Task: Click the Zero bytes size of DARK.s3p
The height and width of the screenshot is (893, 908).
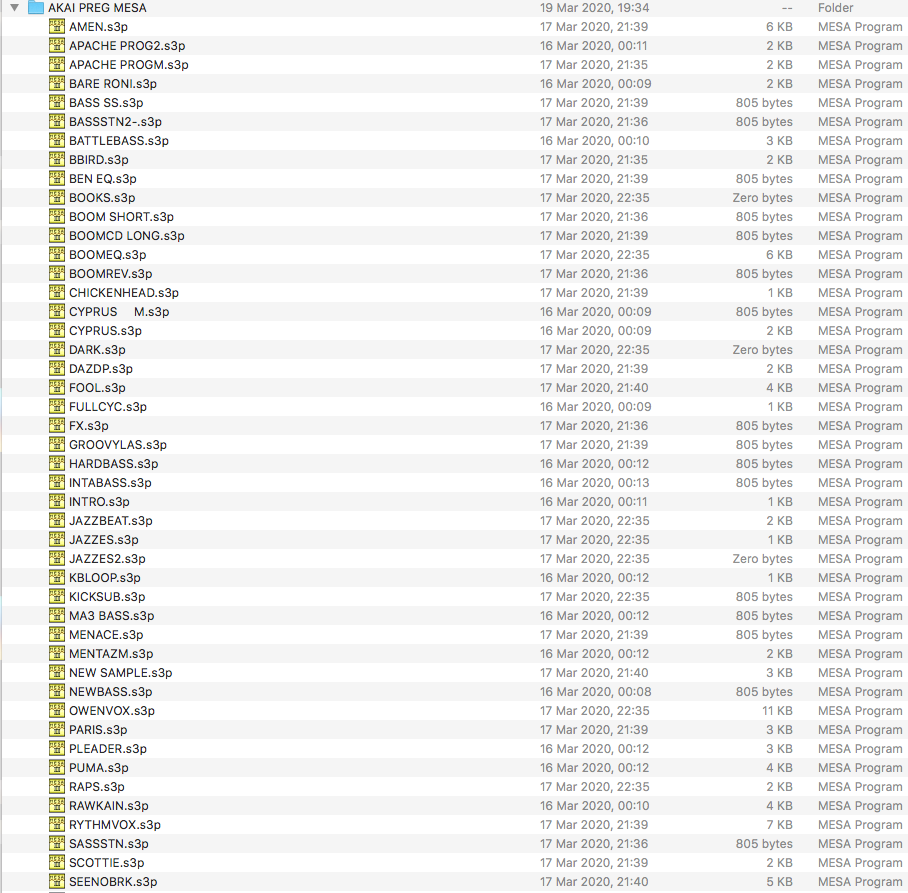Action: (x=762, y=350)
